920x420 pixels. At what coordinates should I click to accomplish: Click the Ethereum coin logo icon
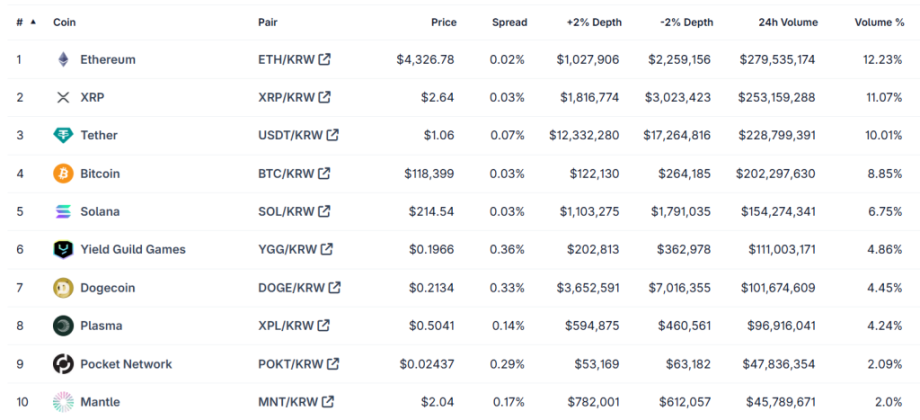pyautogui.click(x=63, y=60)
